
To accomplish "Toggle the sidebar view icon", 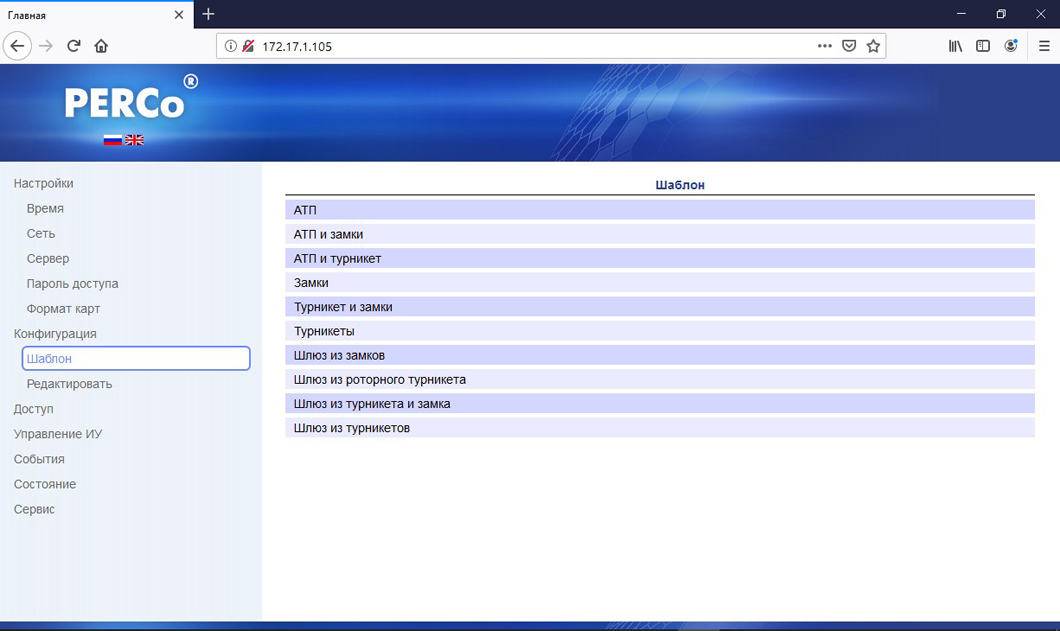I will click(x=983, y=46).
